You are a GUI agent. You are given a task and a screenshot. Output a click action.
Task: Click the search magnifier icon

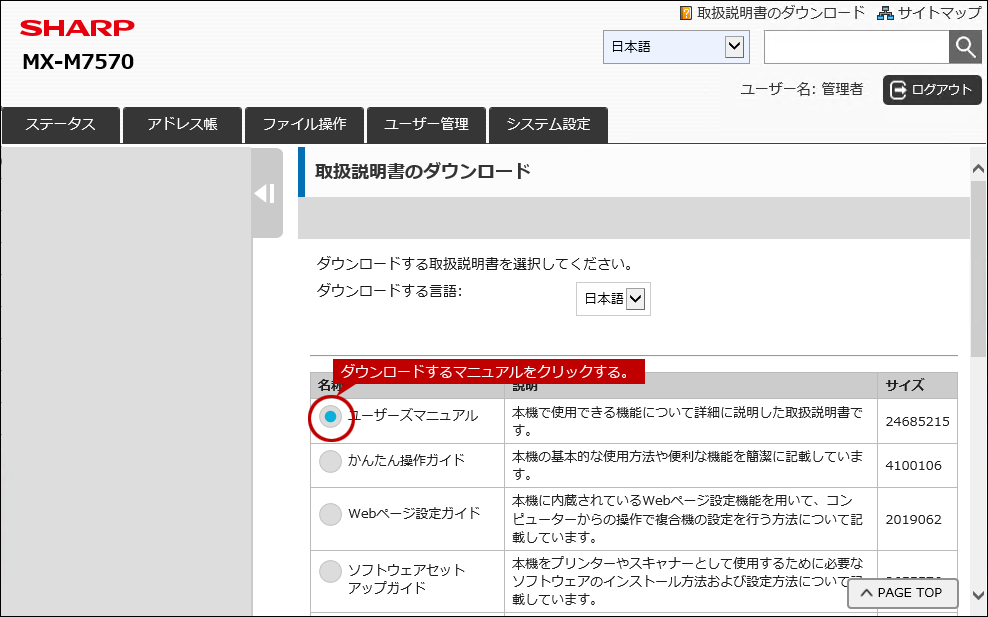pos(965,47)
